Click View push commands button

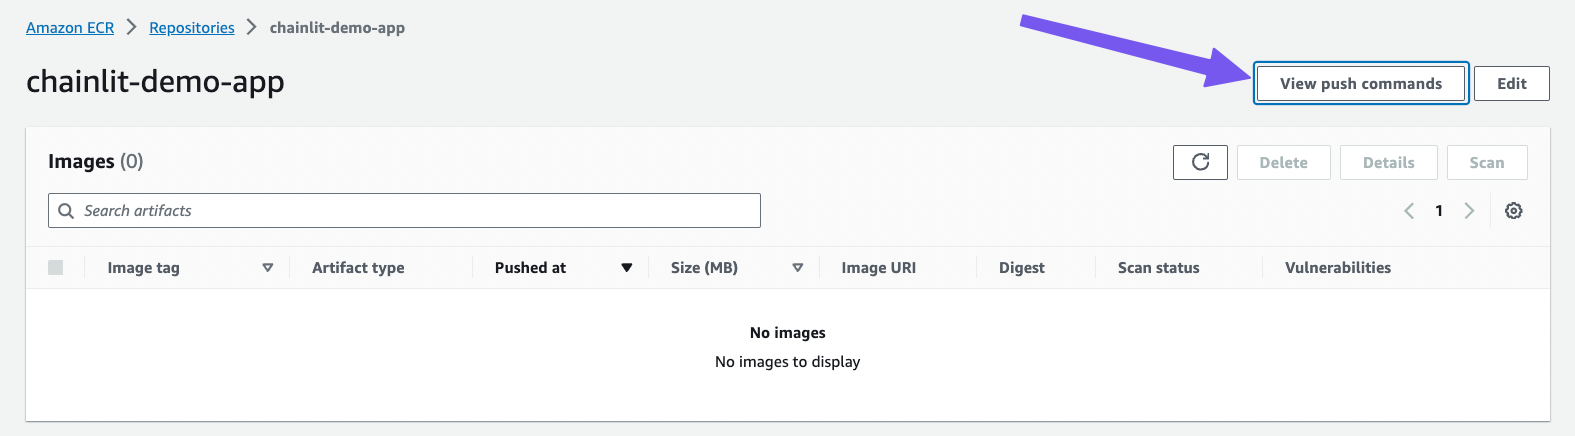point(1360,84)
